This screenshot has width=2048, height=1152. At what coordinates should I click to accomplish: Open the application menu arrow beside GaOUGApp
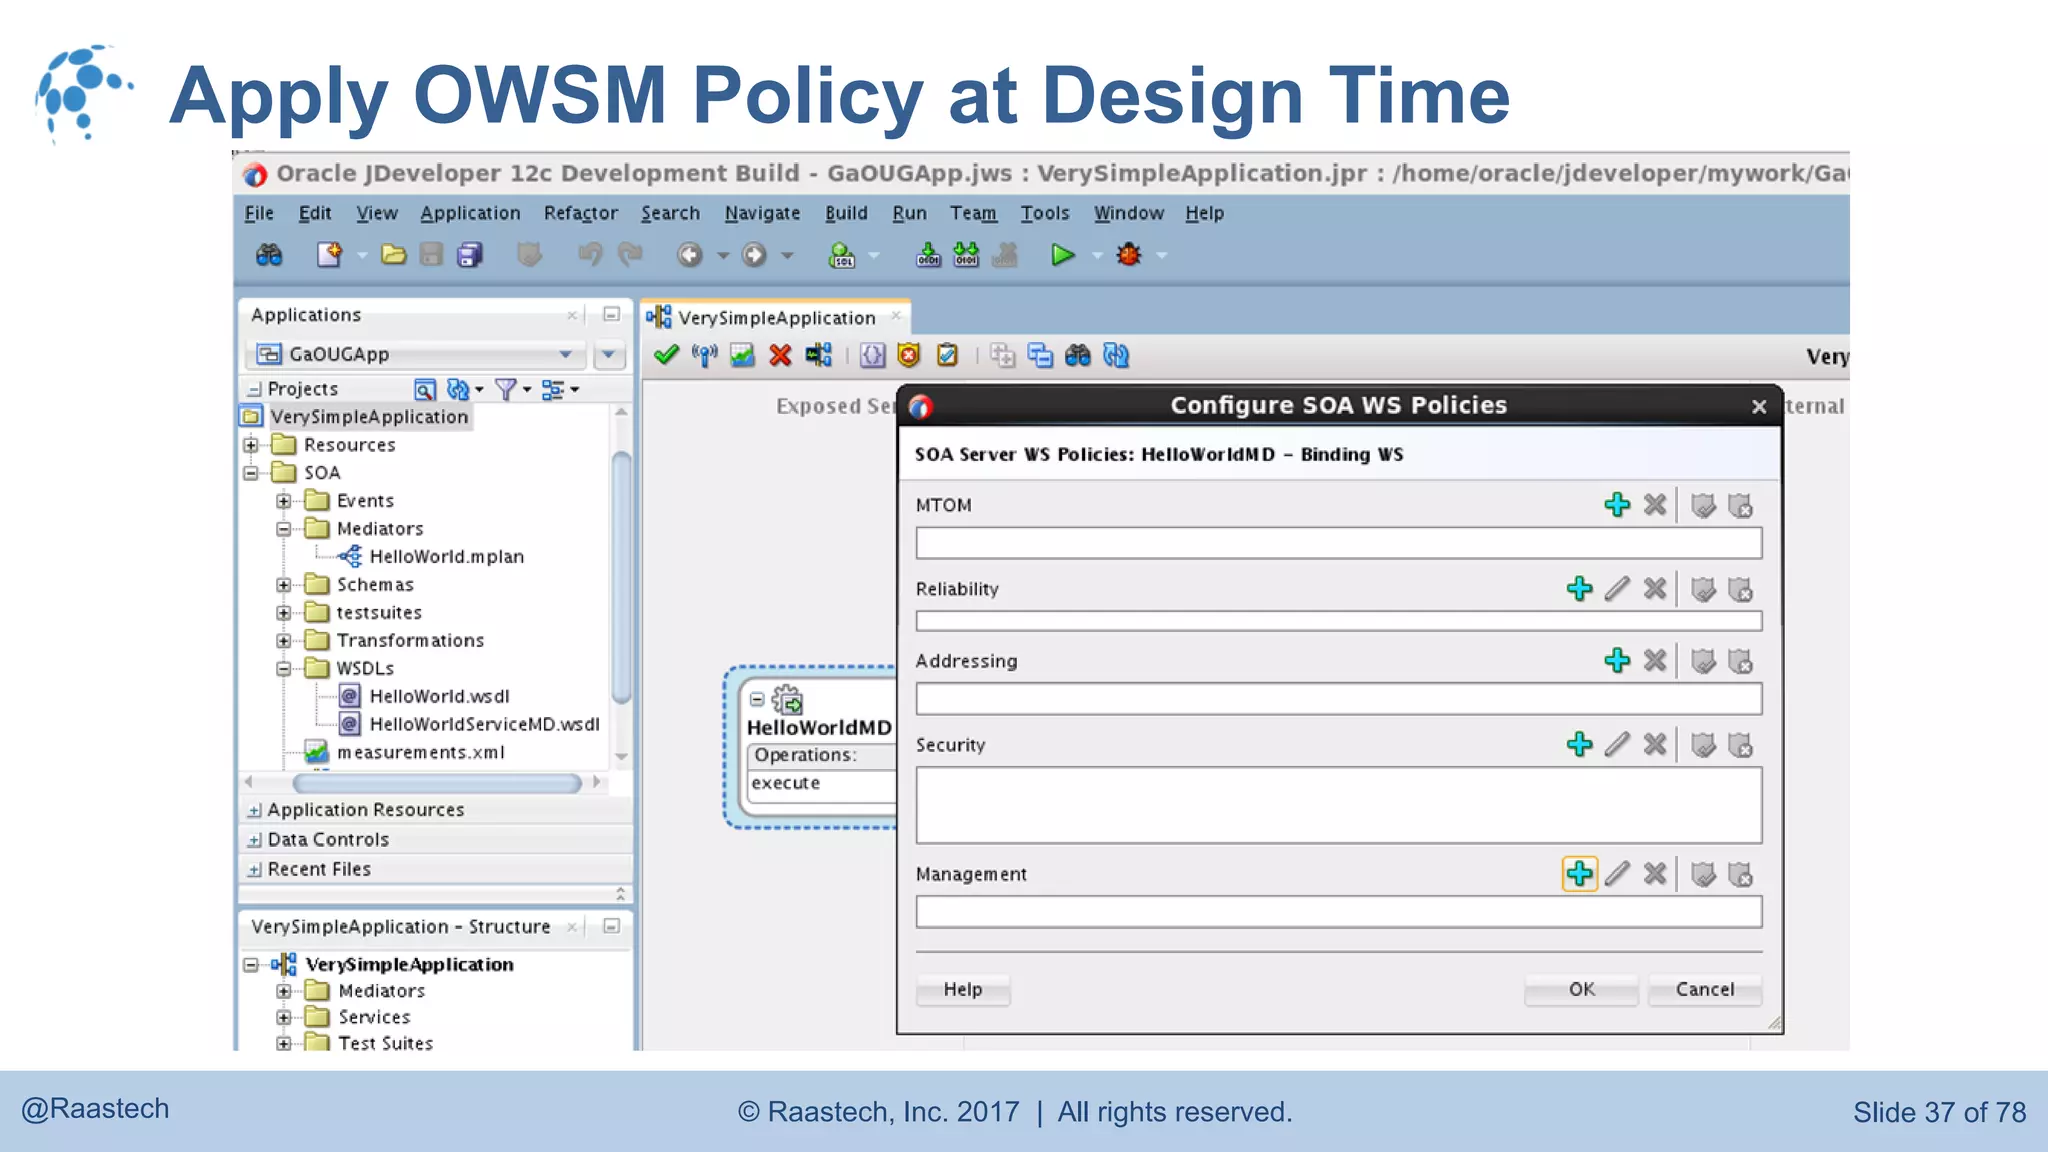click(x=608, y=354)
